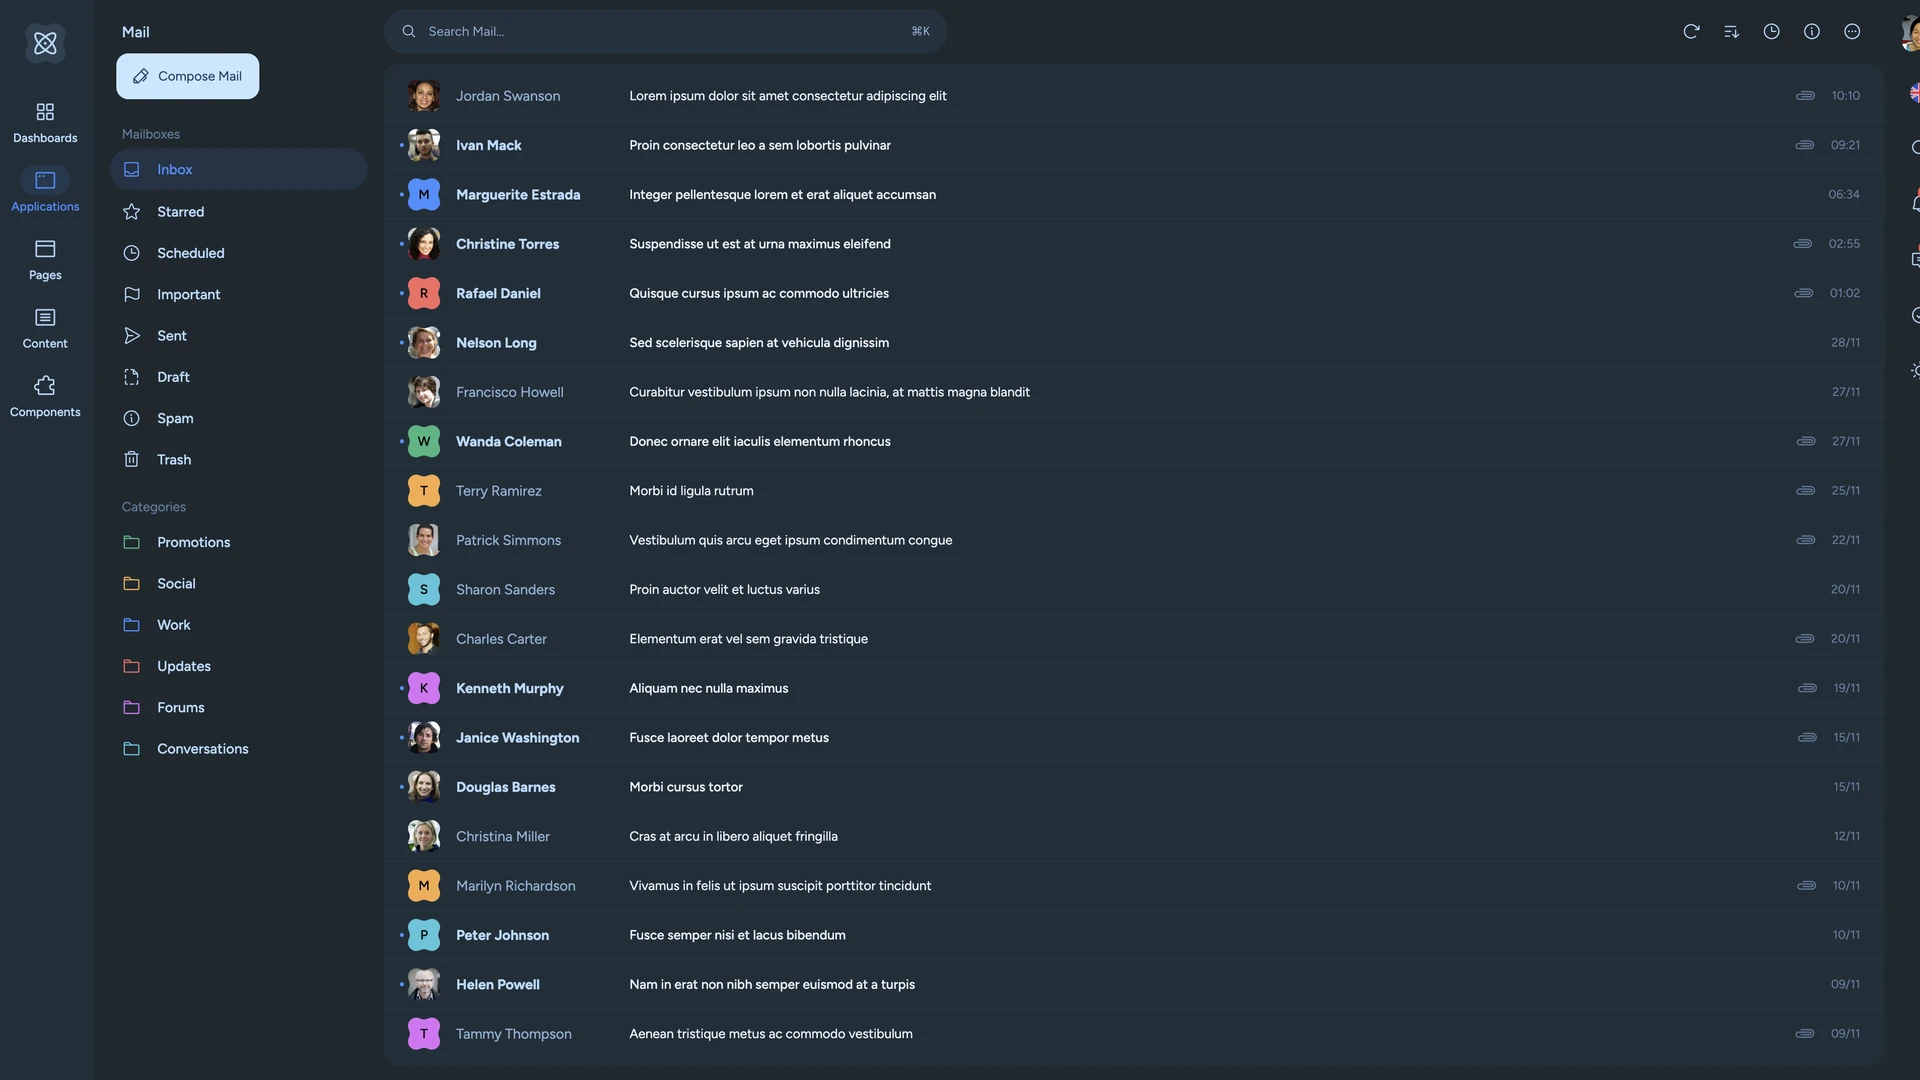
Task: Click Wanda Coleman's W avatar
Action: [424, 441]
